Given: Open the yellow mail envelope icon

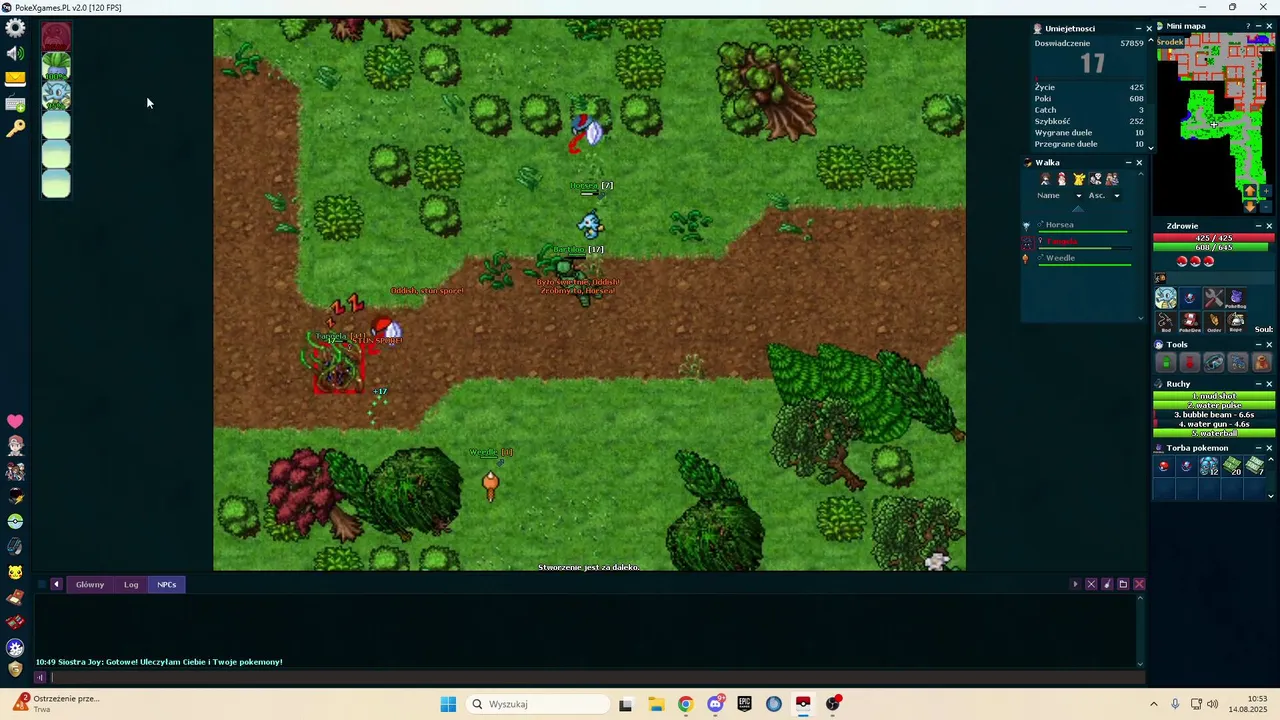Looking at the screenshot, I should coord(15,79).
